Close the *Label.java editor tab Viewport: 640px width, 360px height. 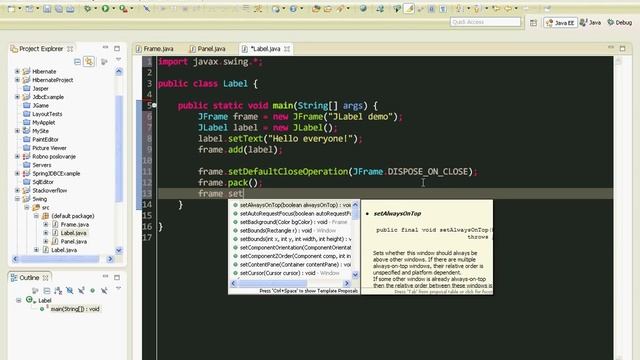(x=287, y=49)
